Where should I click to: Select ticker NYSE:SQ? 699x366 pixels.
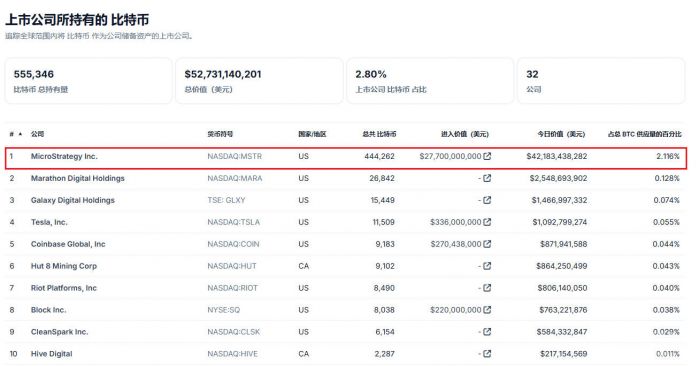pos(223,310)
